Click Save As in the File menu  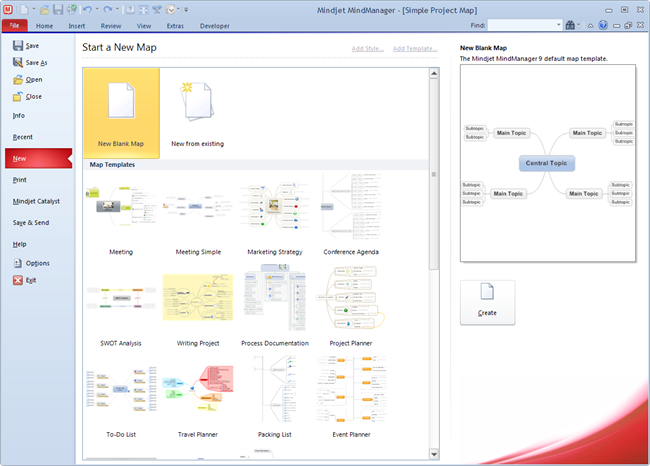pyautogui.click(x=30, y=63)
